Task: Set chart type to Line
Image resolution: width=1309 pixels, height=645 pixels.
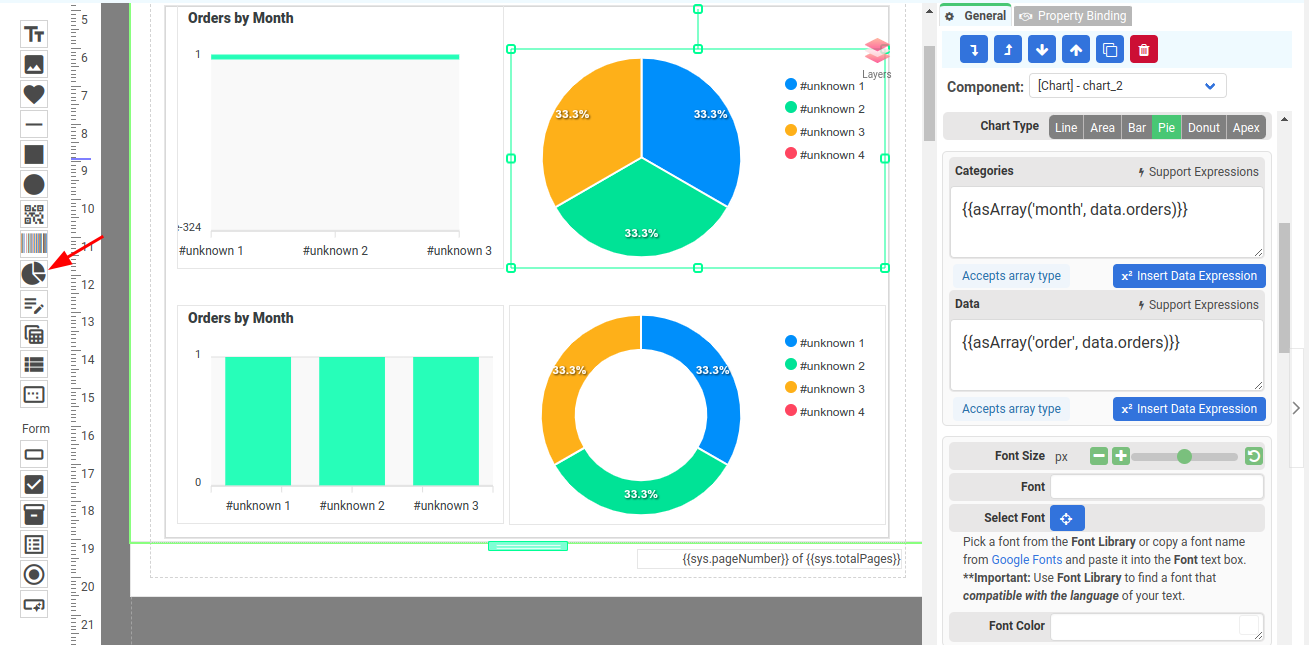Action: [1066, 127]
